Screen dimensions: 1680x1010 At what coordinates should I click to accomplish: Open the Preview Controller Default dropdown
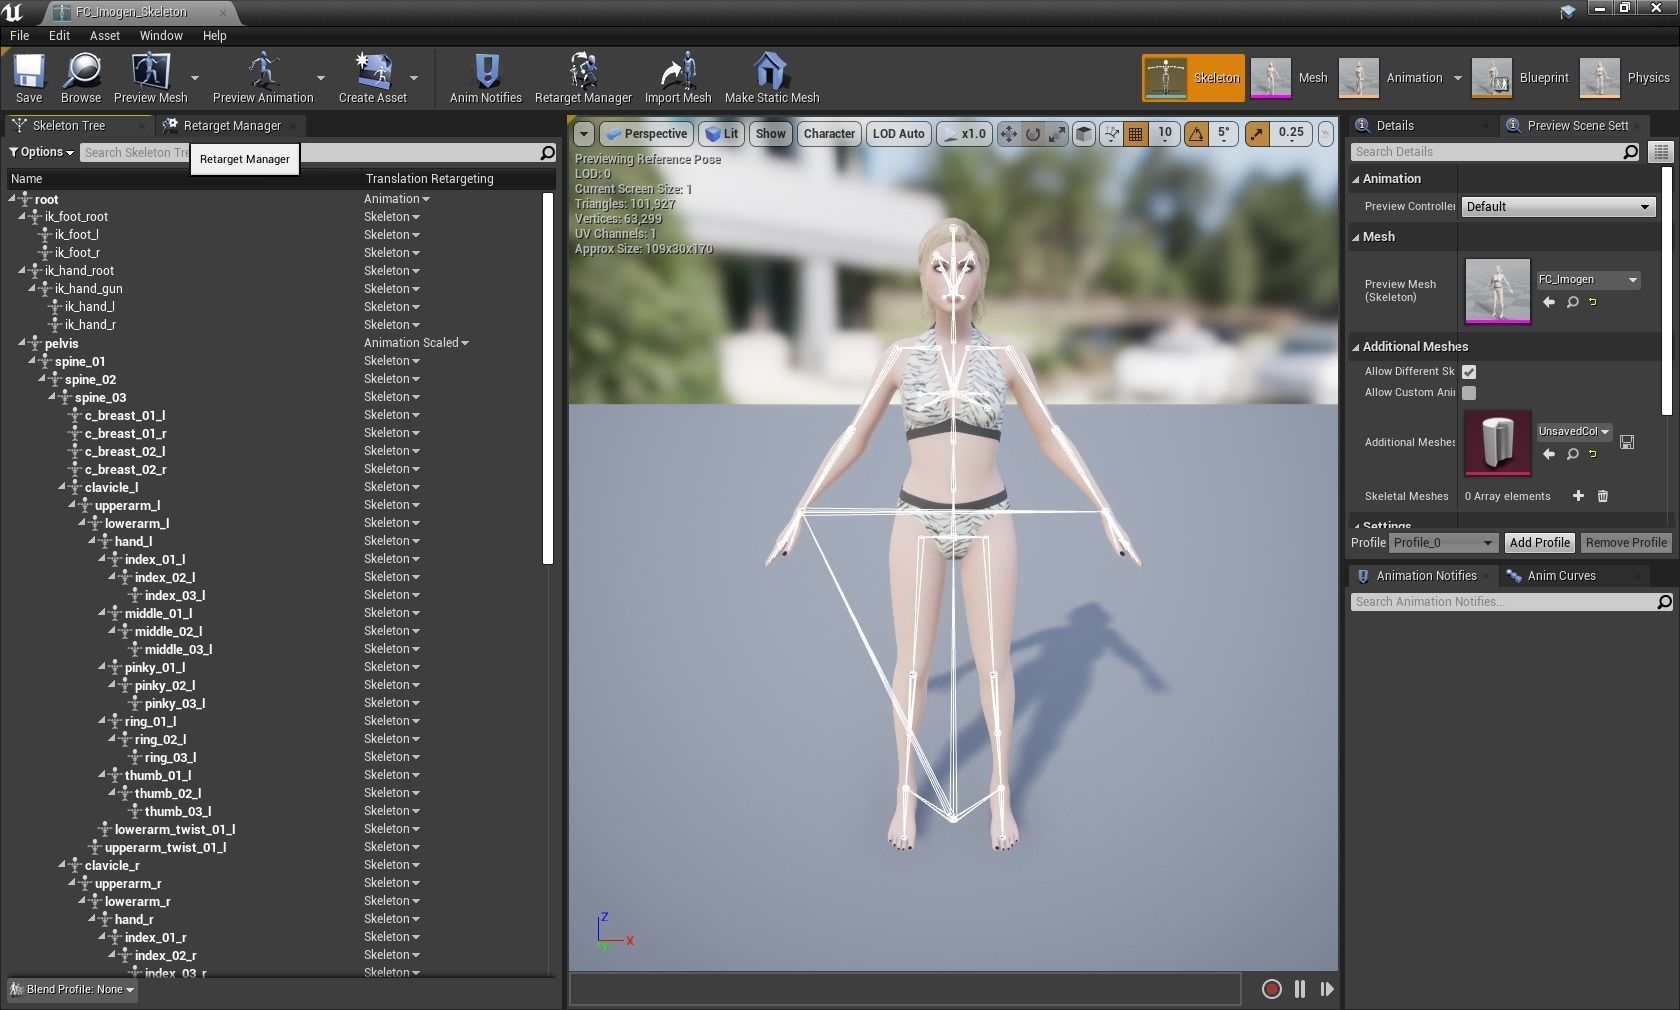click(1558, 207)
